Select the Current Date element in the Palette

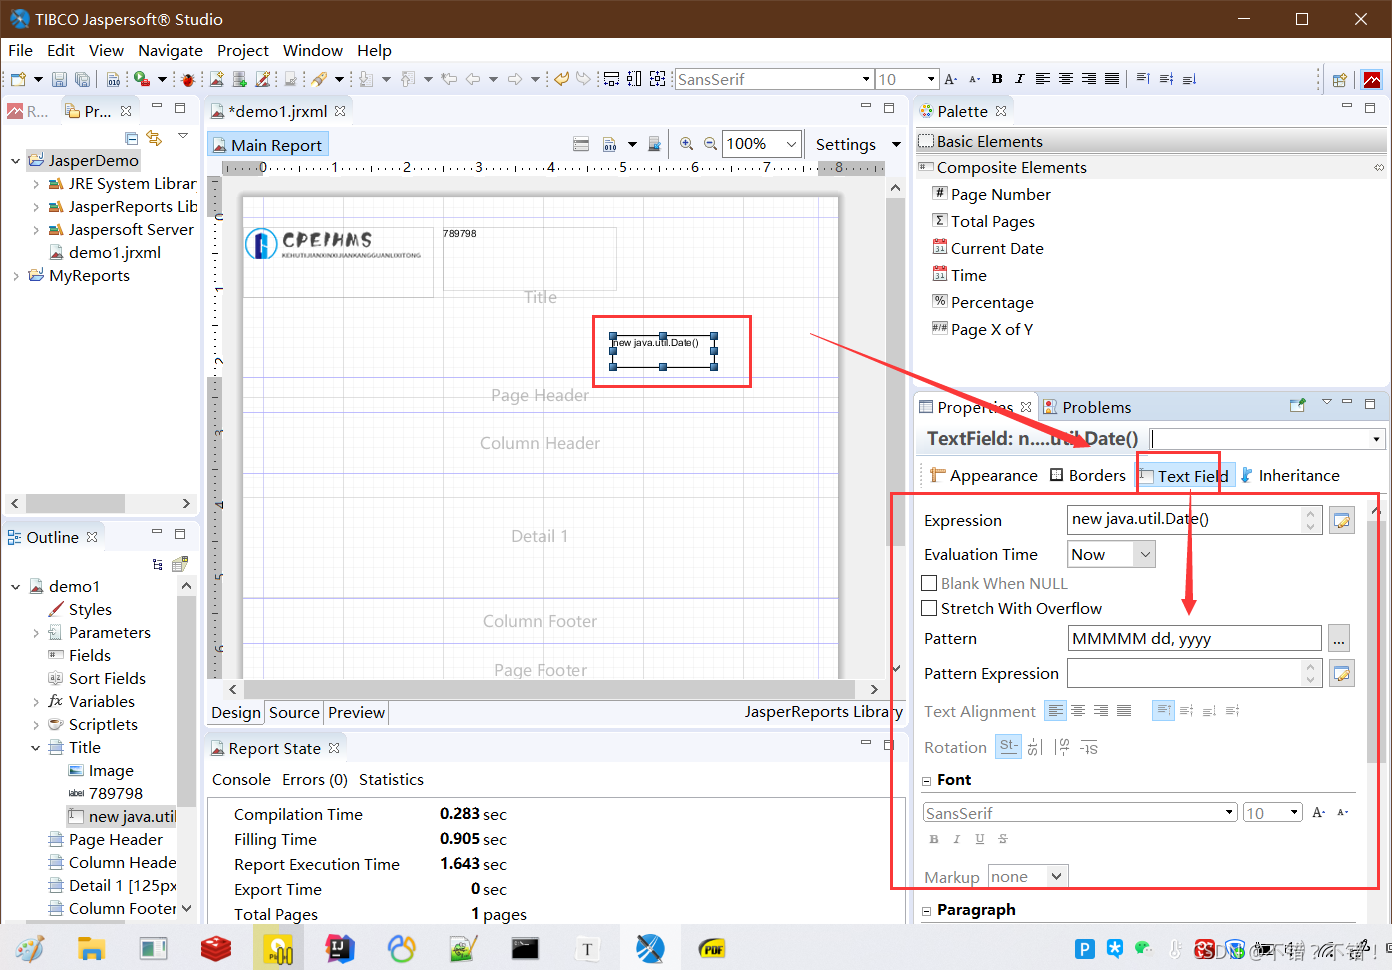click(x=988, y=248)
